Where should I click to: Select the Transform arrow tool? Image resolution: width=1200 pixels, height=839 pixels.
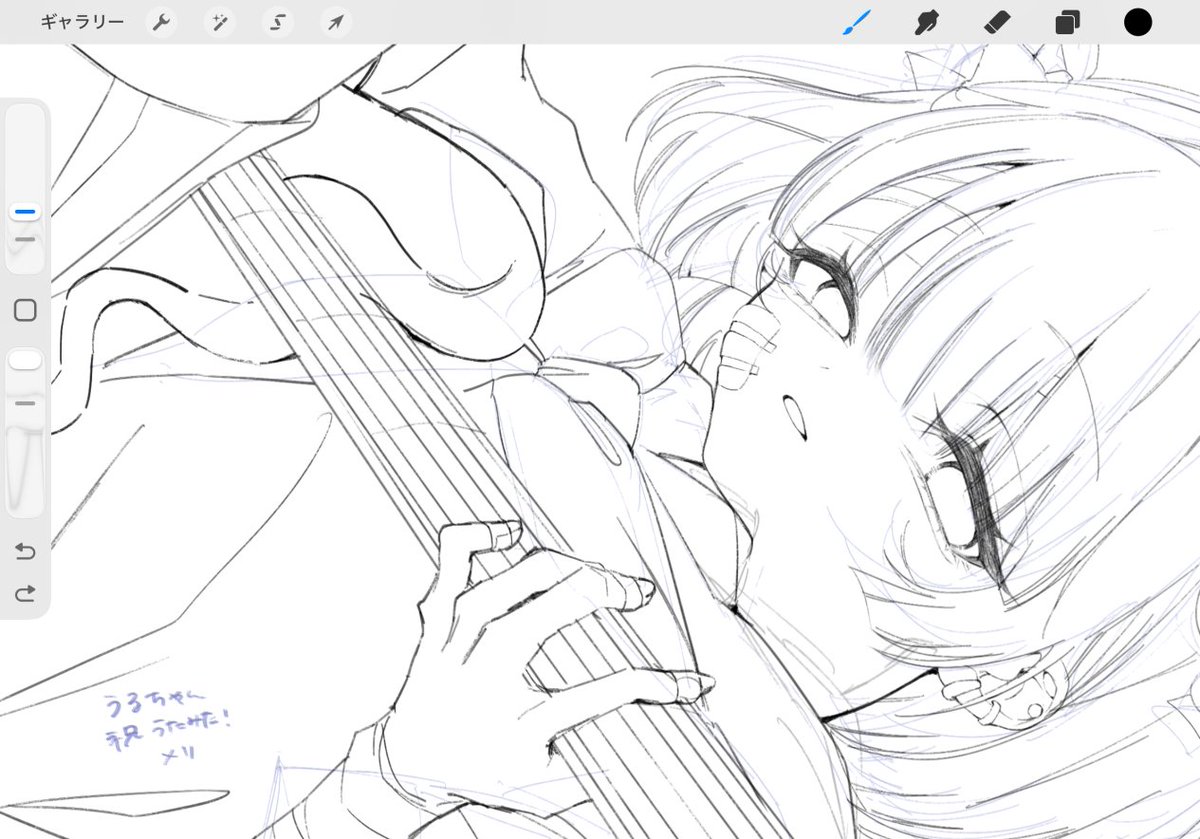(x=336, y=22)
